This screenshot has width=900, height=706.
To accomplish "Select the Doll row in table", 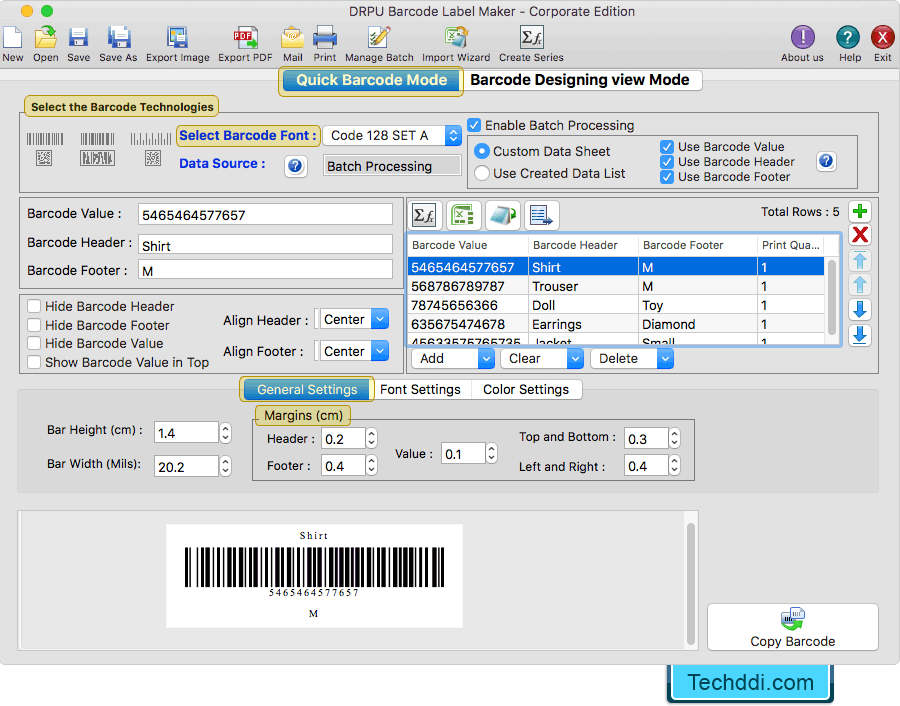I will click(616, 305).
